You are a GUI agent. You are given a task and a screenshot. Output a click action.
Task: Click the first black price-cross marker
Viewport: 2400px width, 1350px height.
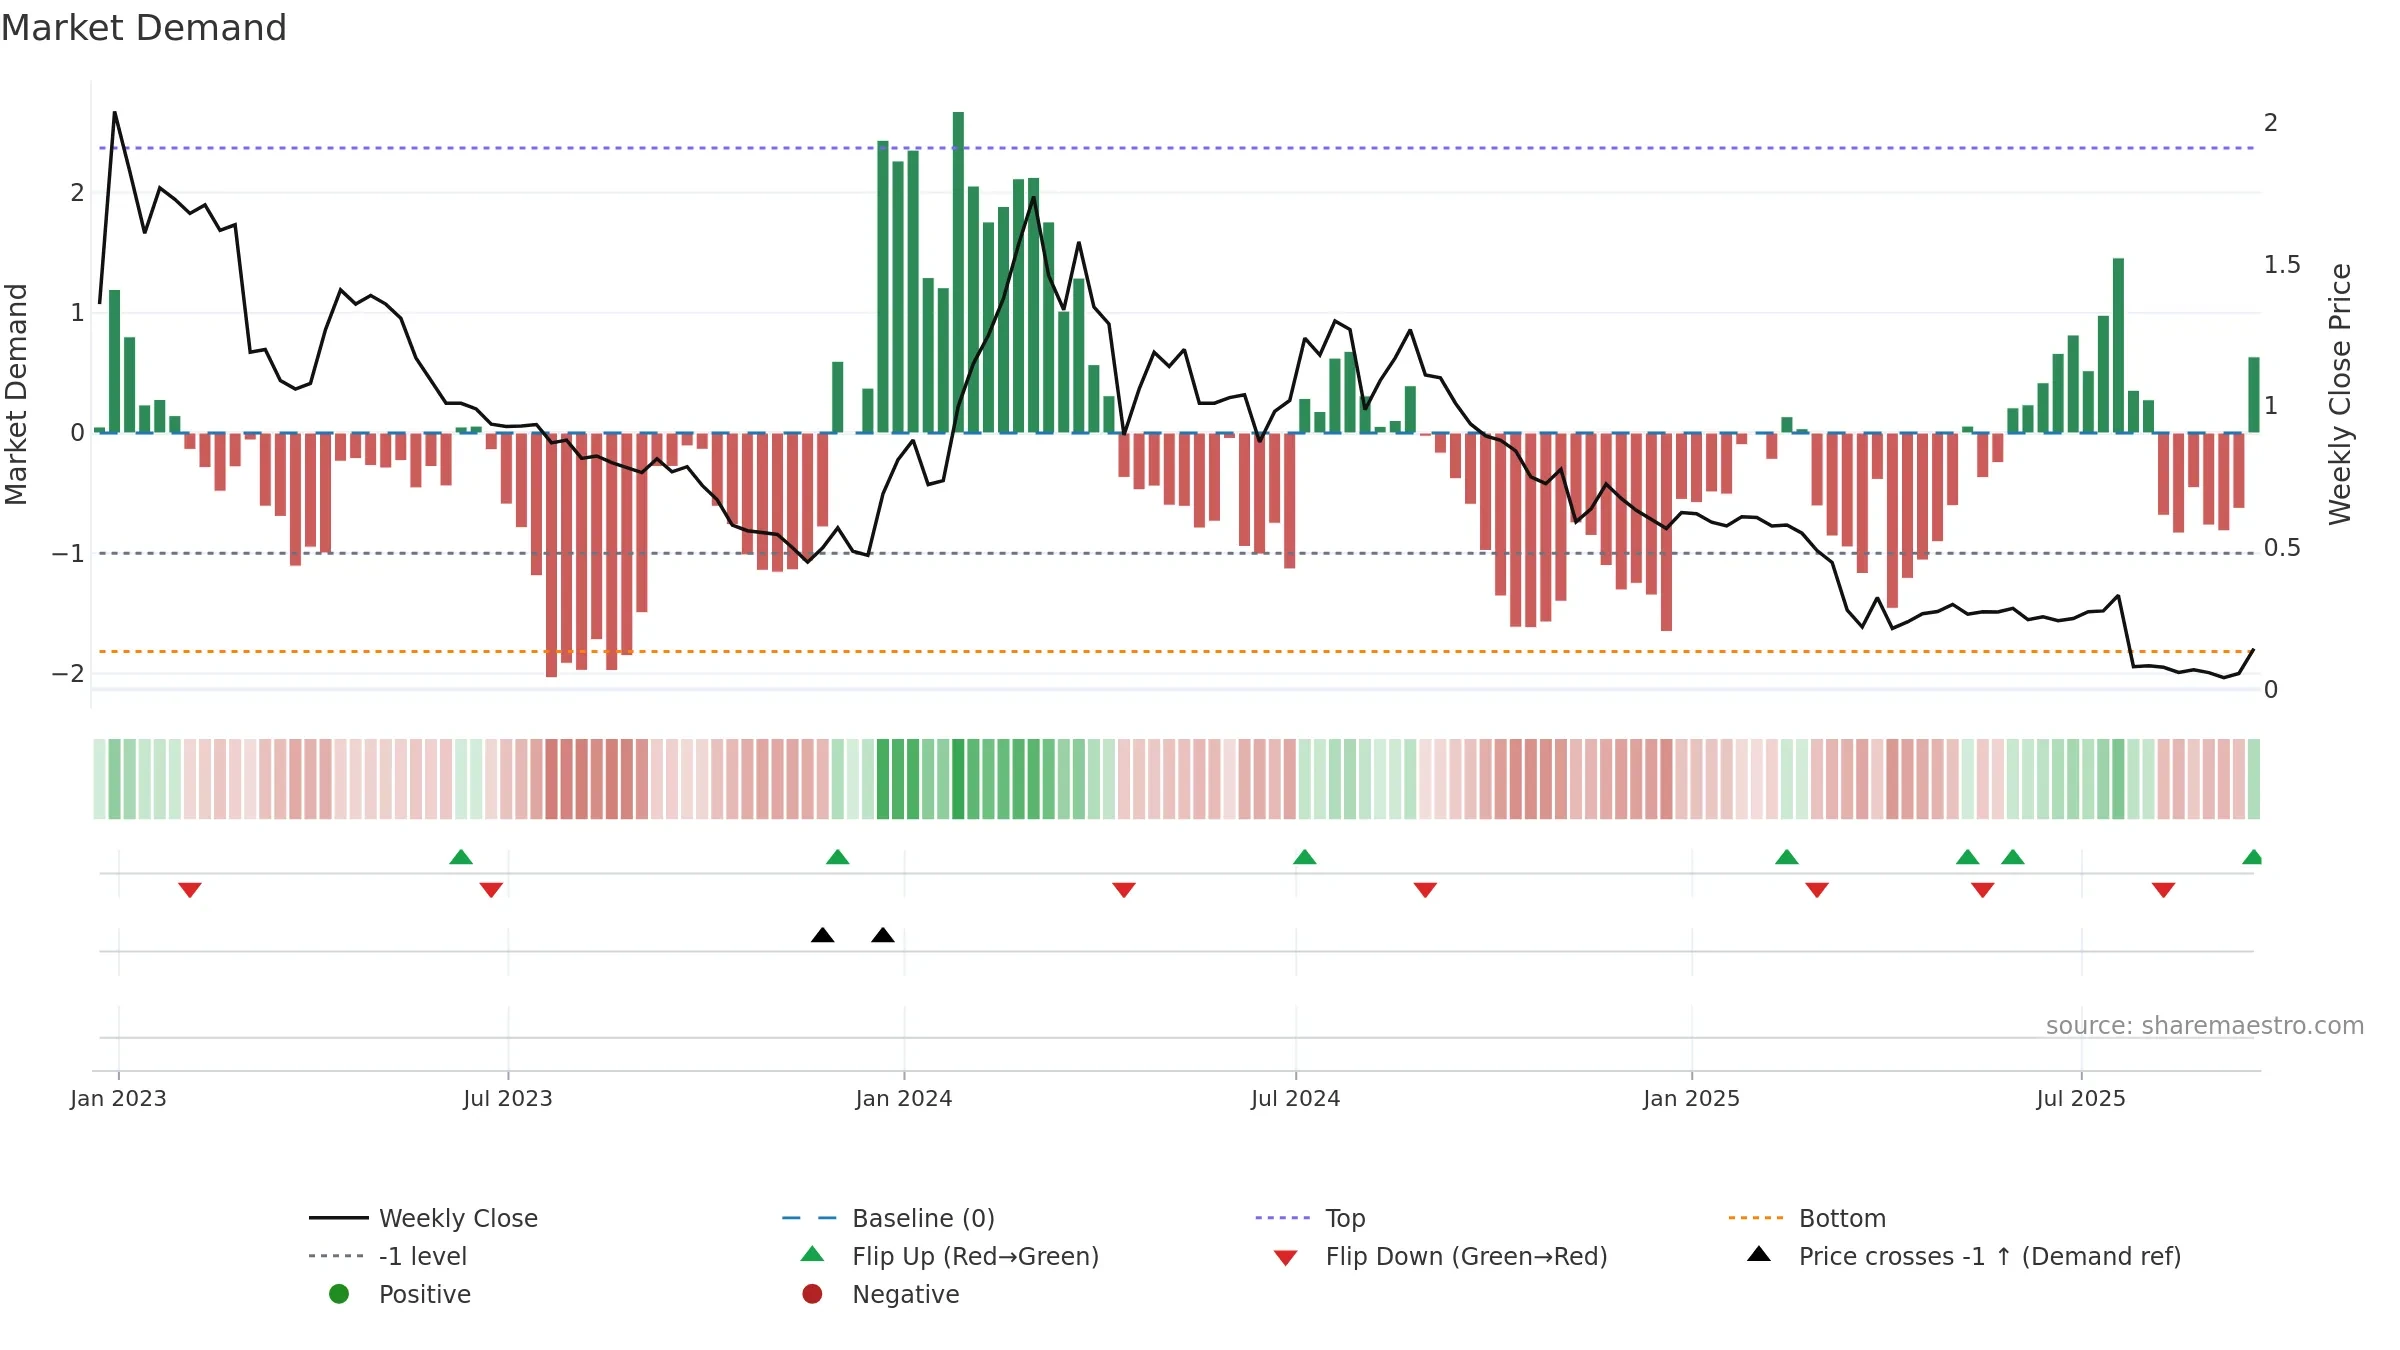(x=822, y=935)
